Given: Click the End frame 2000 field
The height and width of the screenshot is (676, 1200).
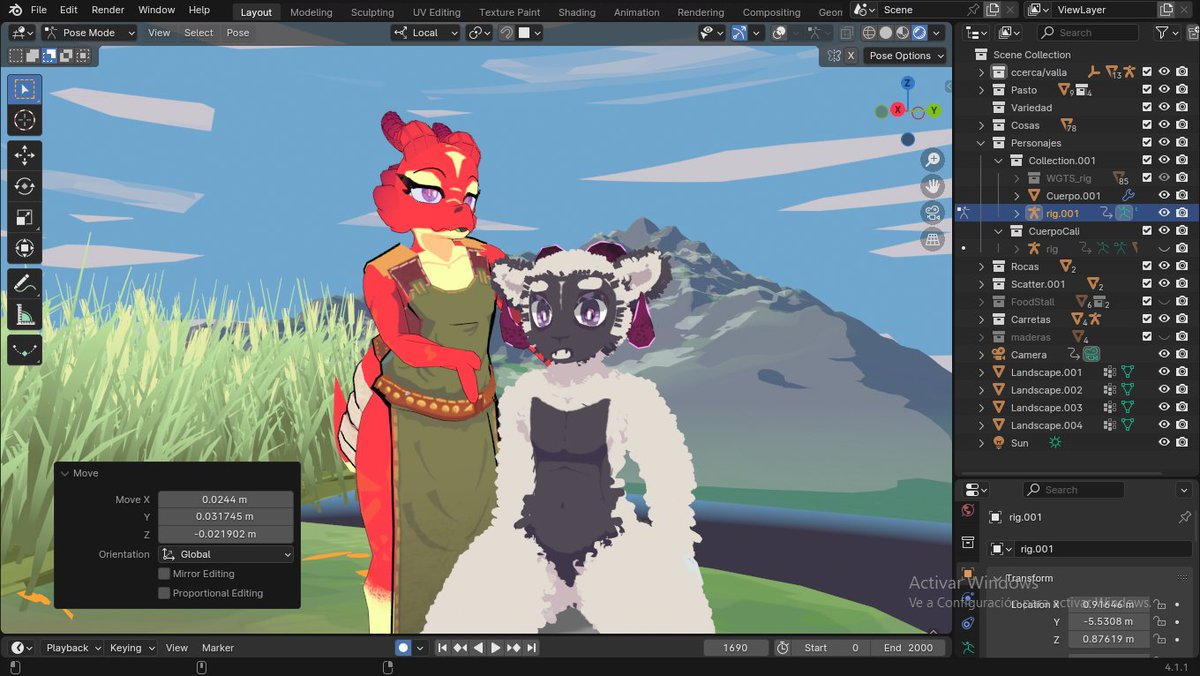Looking at the screenshot, I should [908, 648].
